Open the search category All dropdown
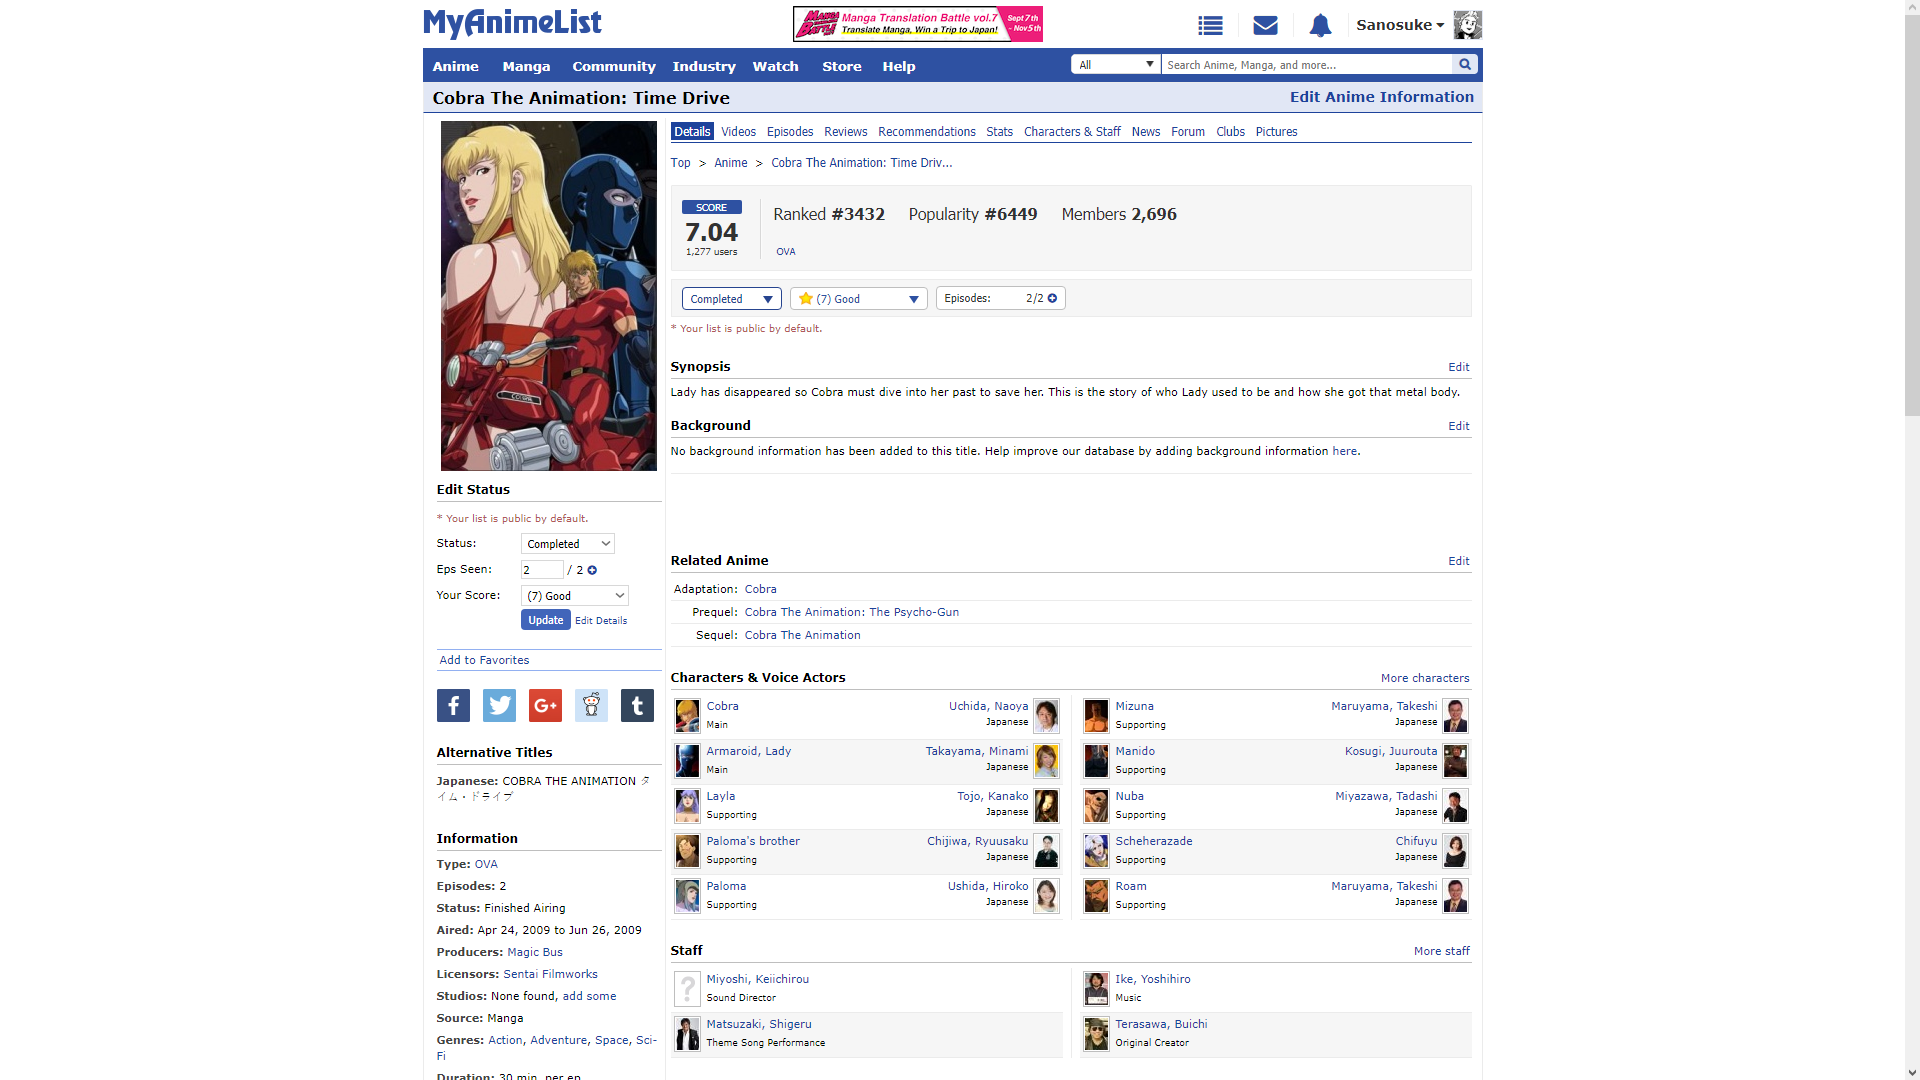 click(1116, 64)
